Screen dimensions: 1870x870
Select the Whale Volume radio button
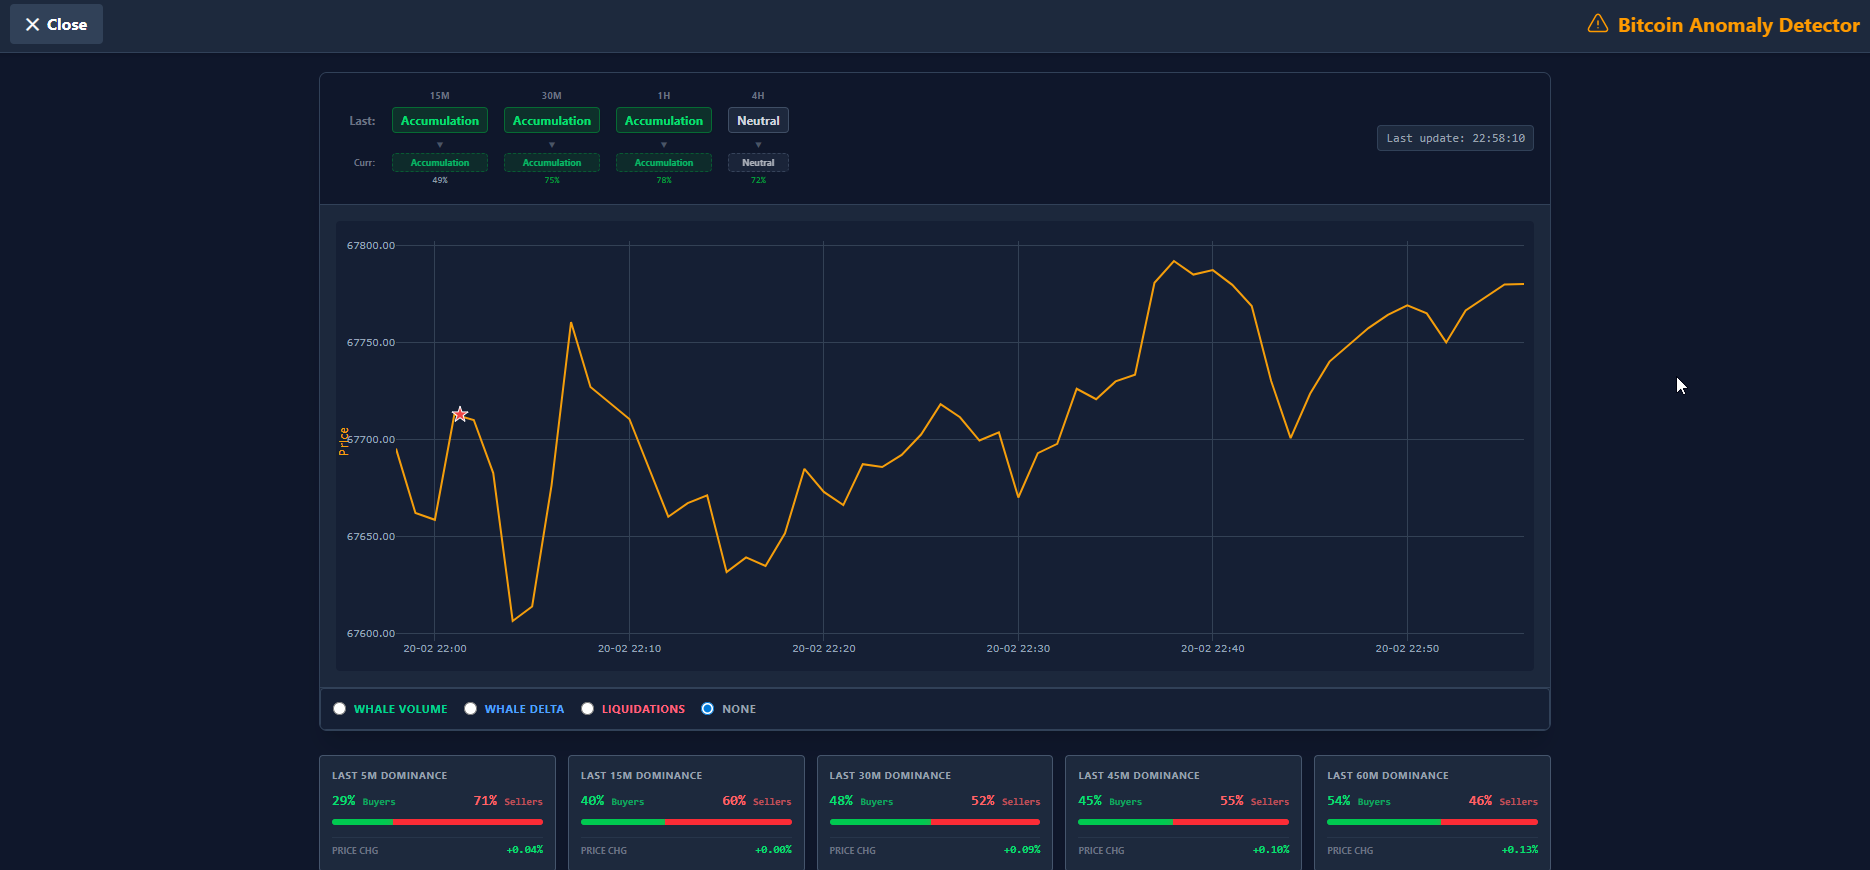340,709
